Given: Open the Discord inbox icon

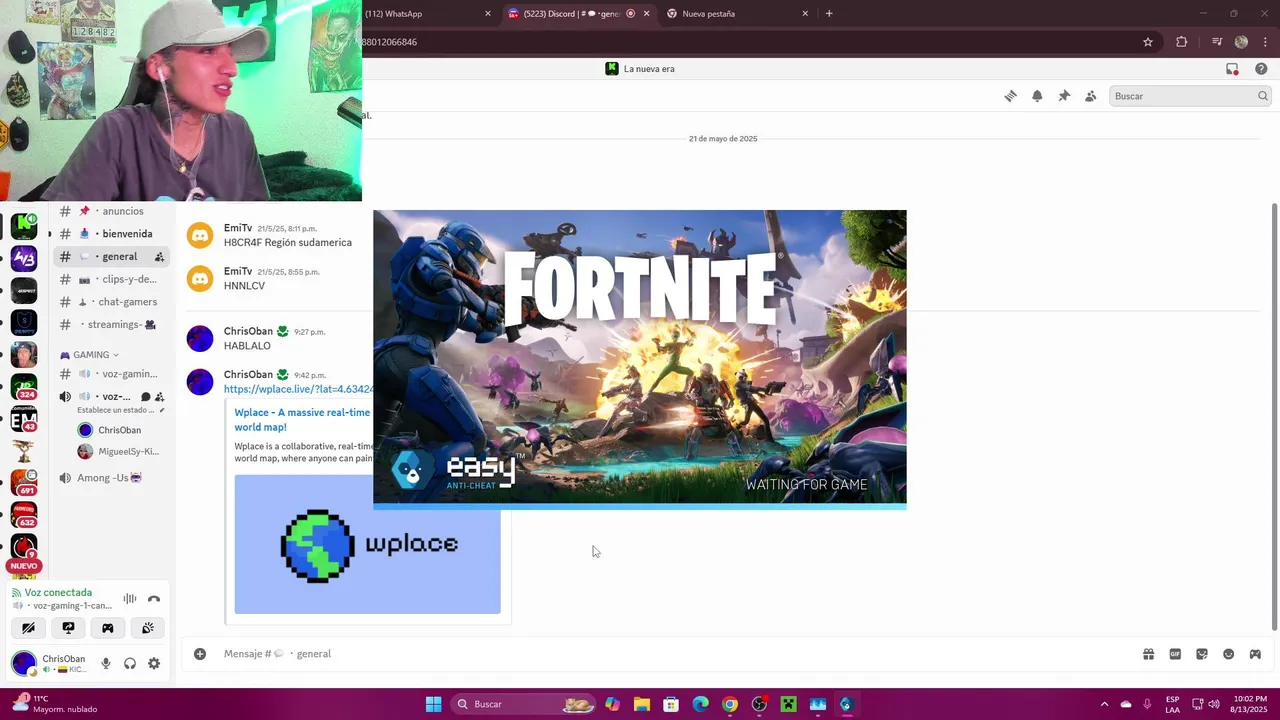Looking at the screenshot, I should (1232, 69).
